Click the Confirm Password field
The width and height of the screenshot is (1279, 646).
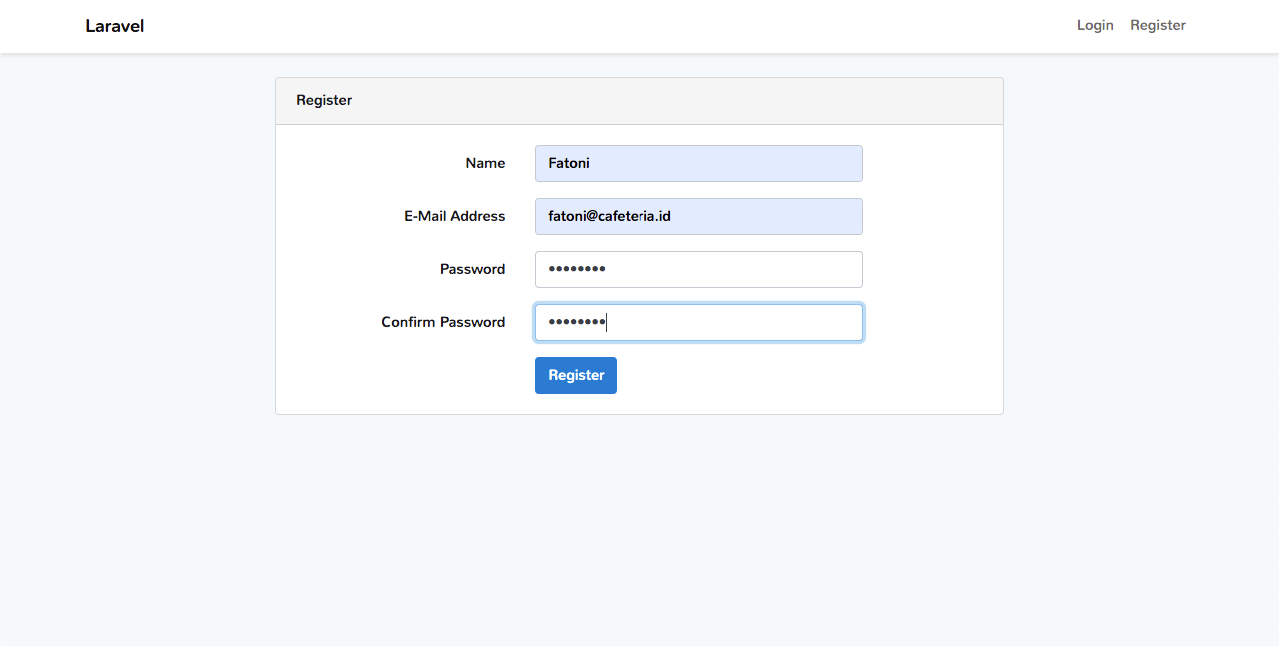[x=698, y=322]
